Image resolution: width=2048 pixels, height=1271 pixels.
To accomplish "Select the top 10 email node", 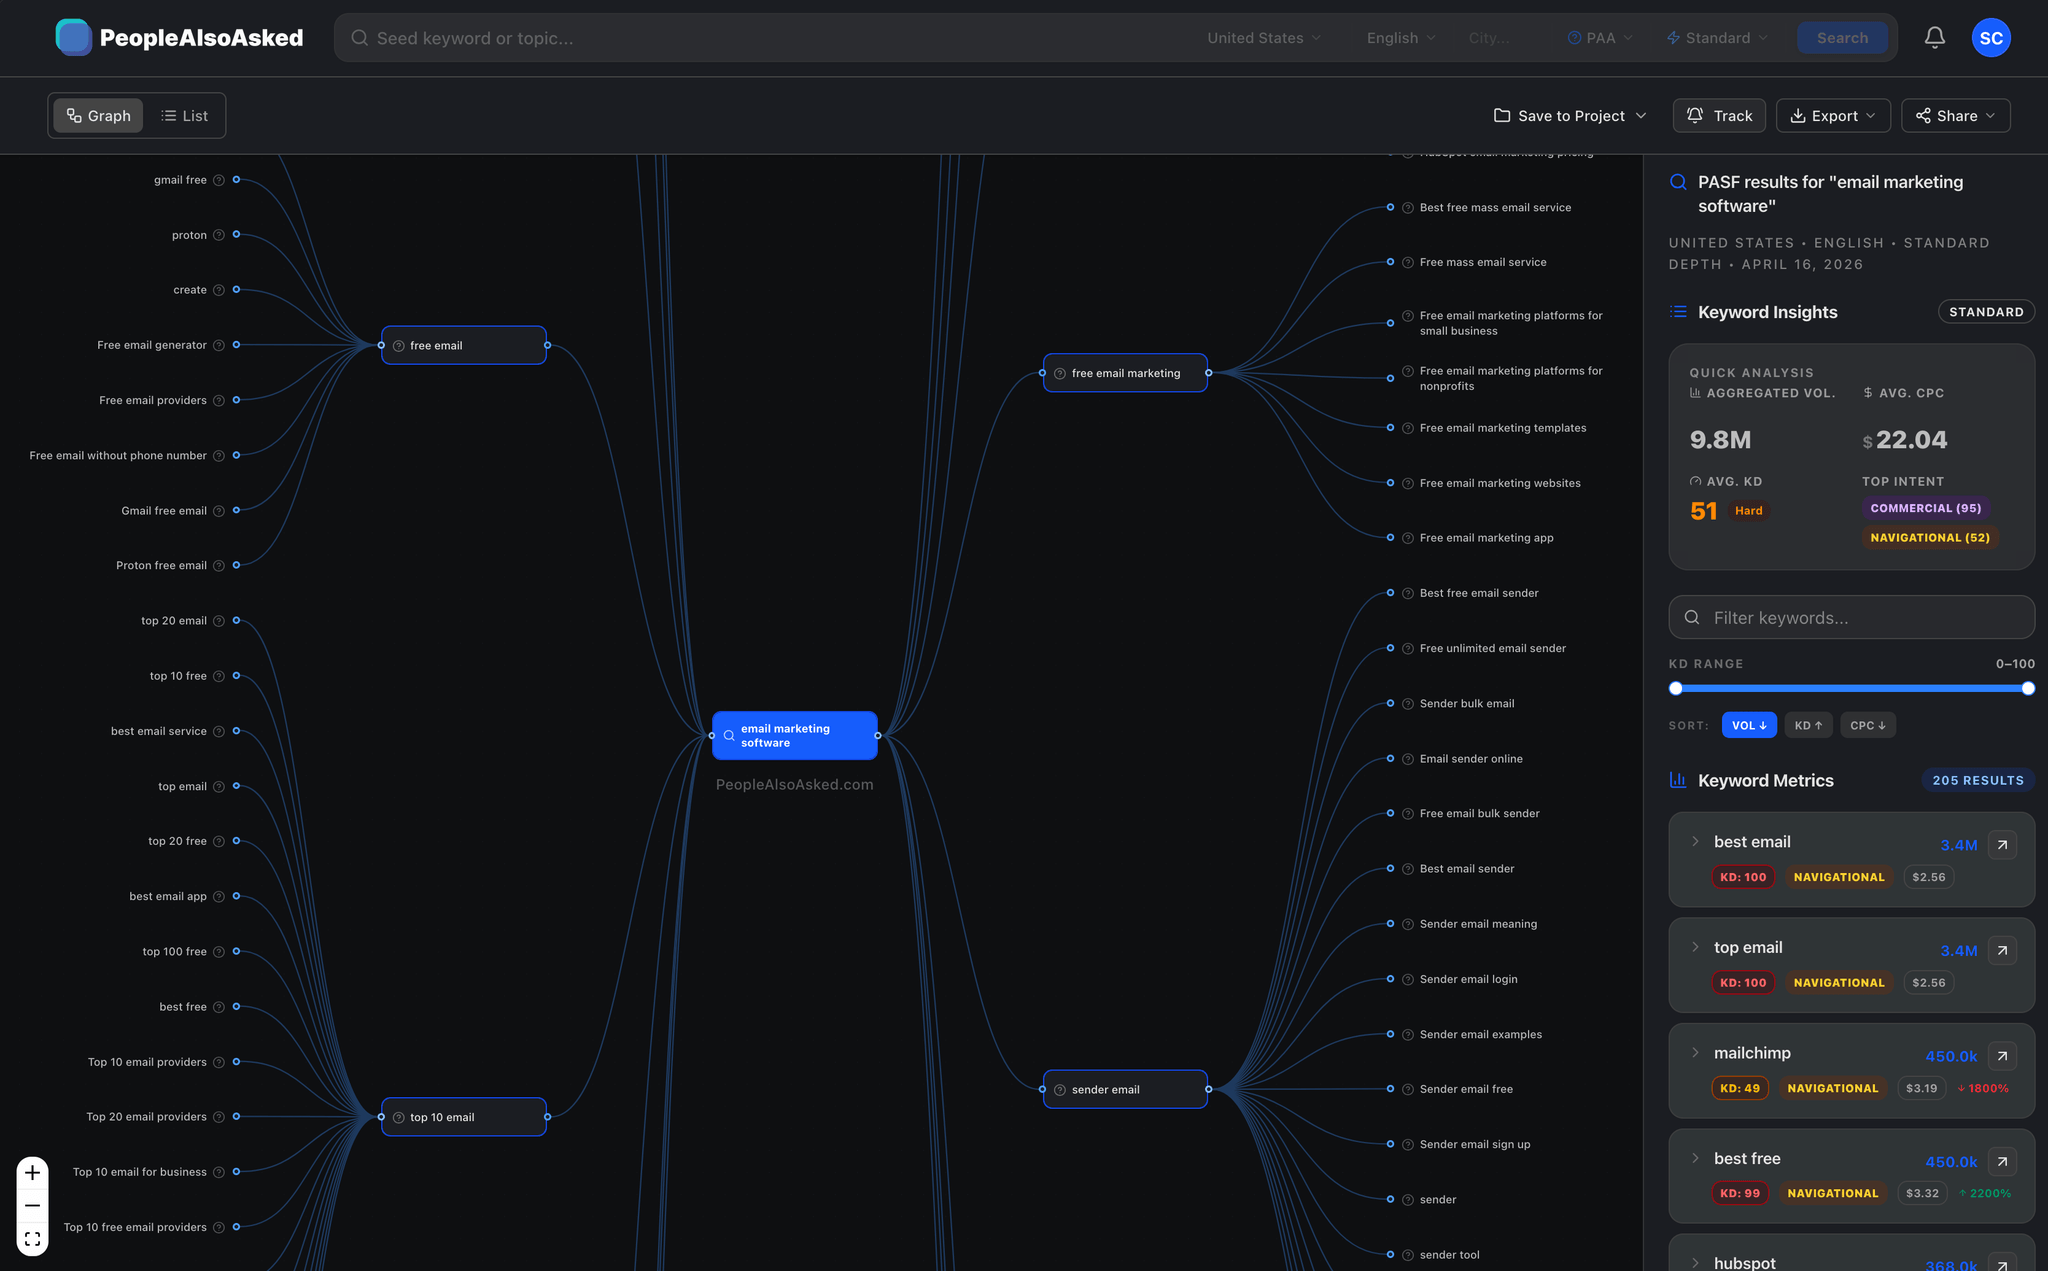I will (x=464, y=1117).
